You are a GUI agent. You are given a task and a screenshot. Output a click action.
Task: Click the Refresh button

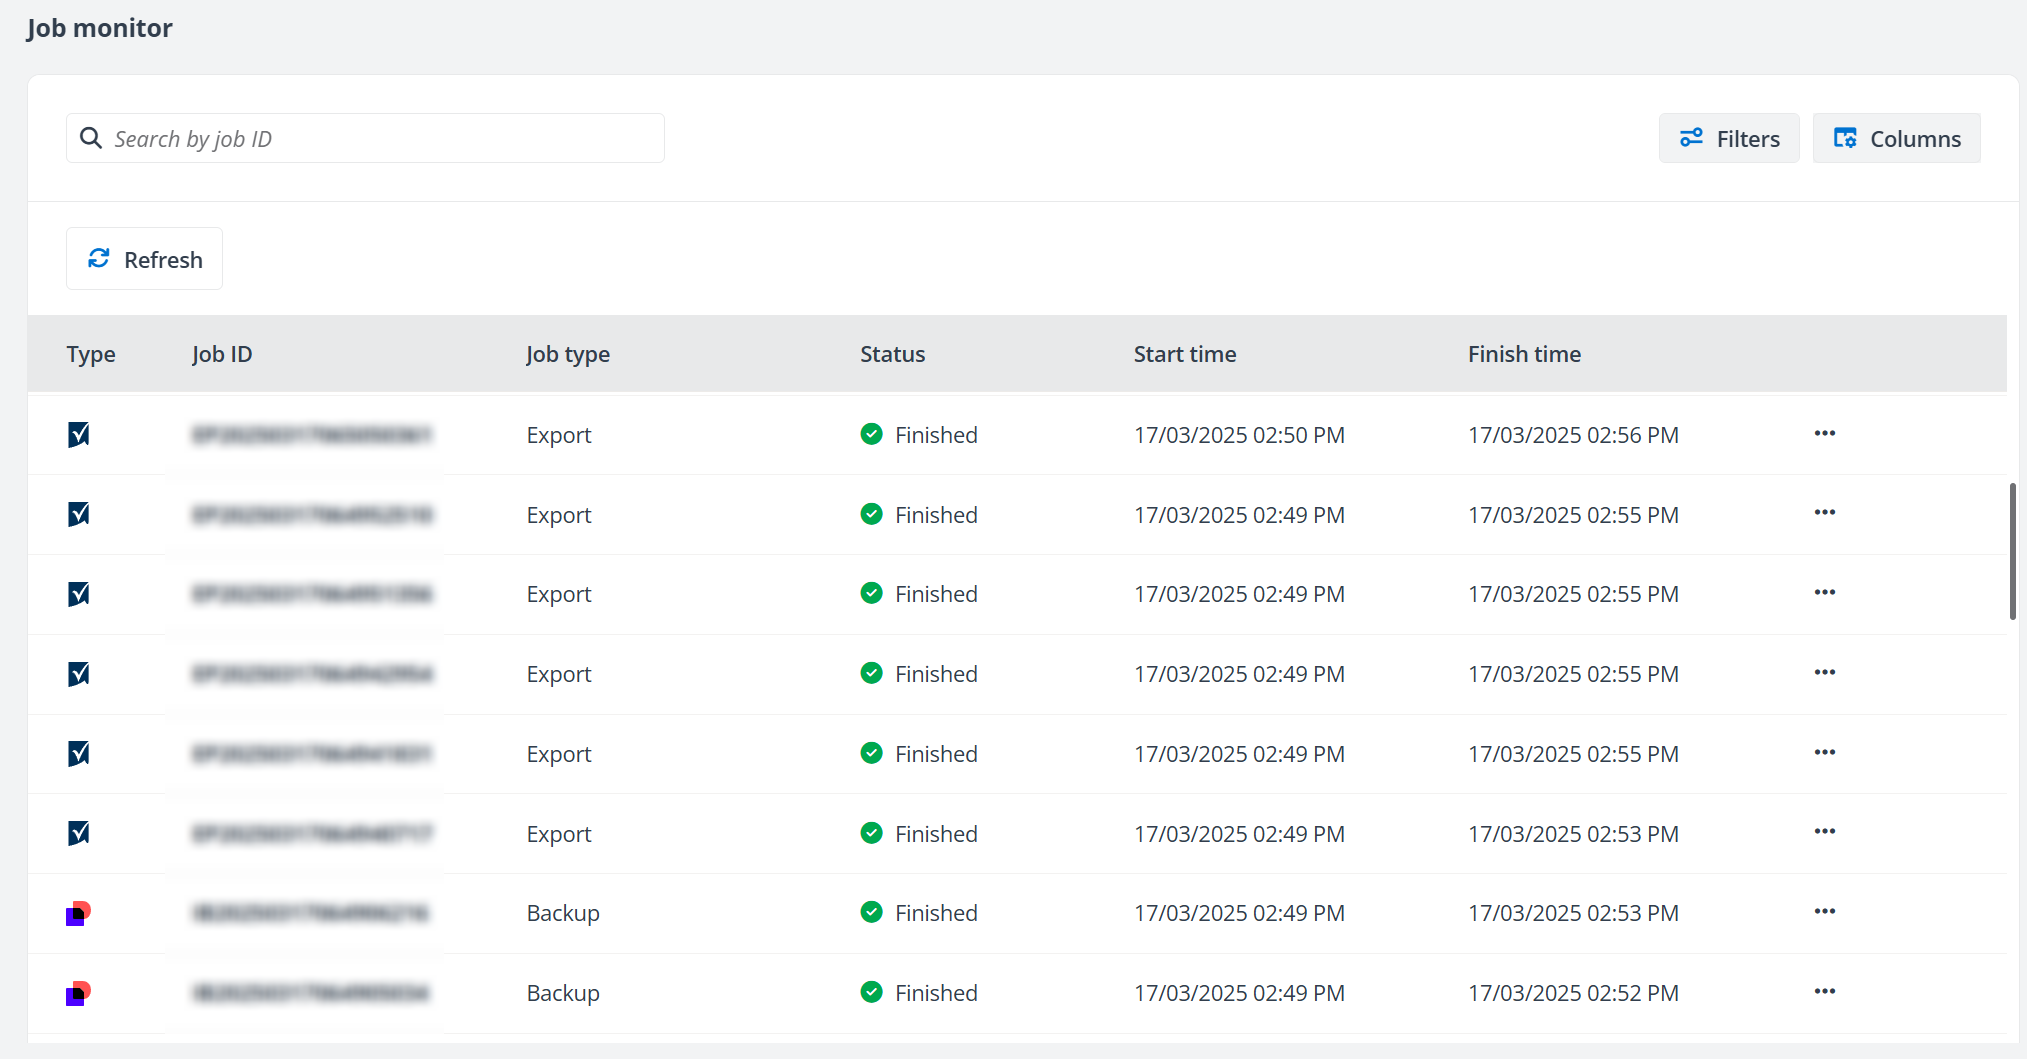pyautogui.click(x=144, y=258)
